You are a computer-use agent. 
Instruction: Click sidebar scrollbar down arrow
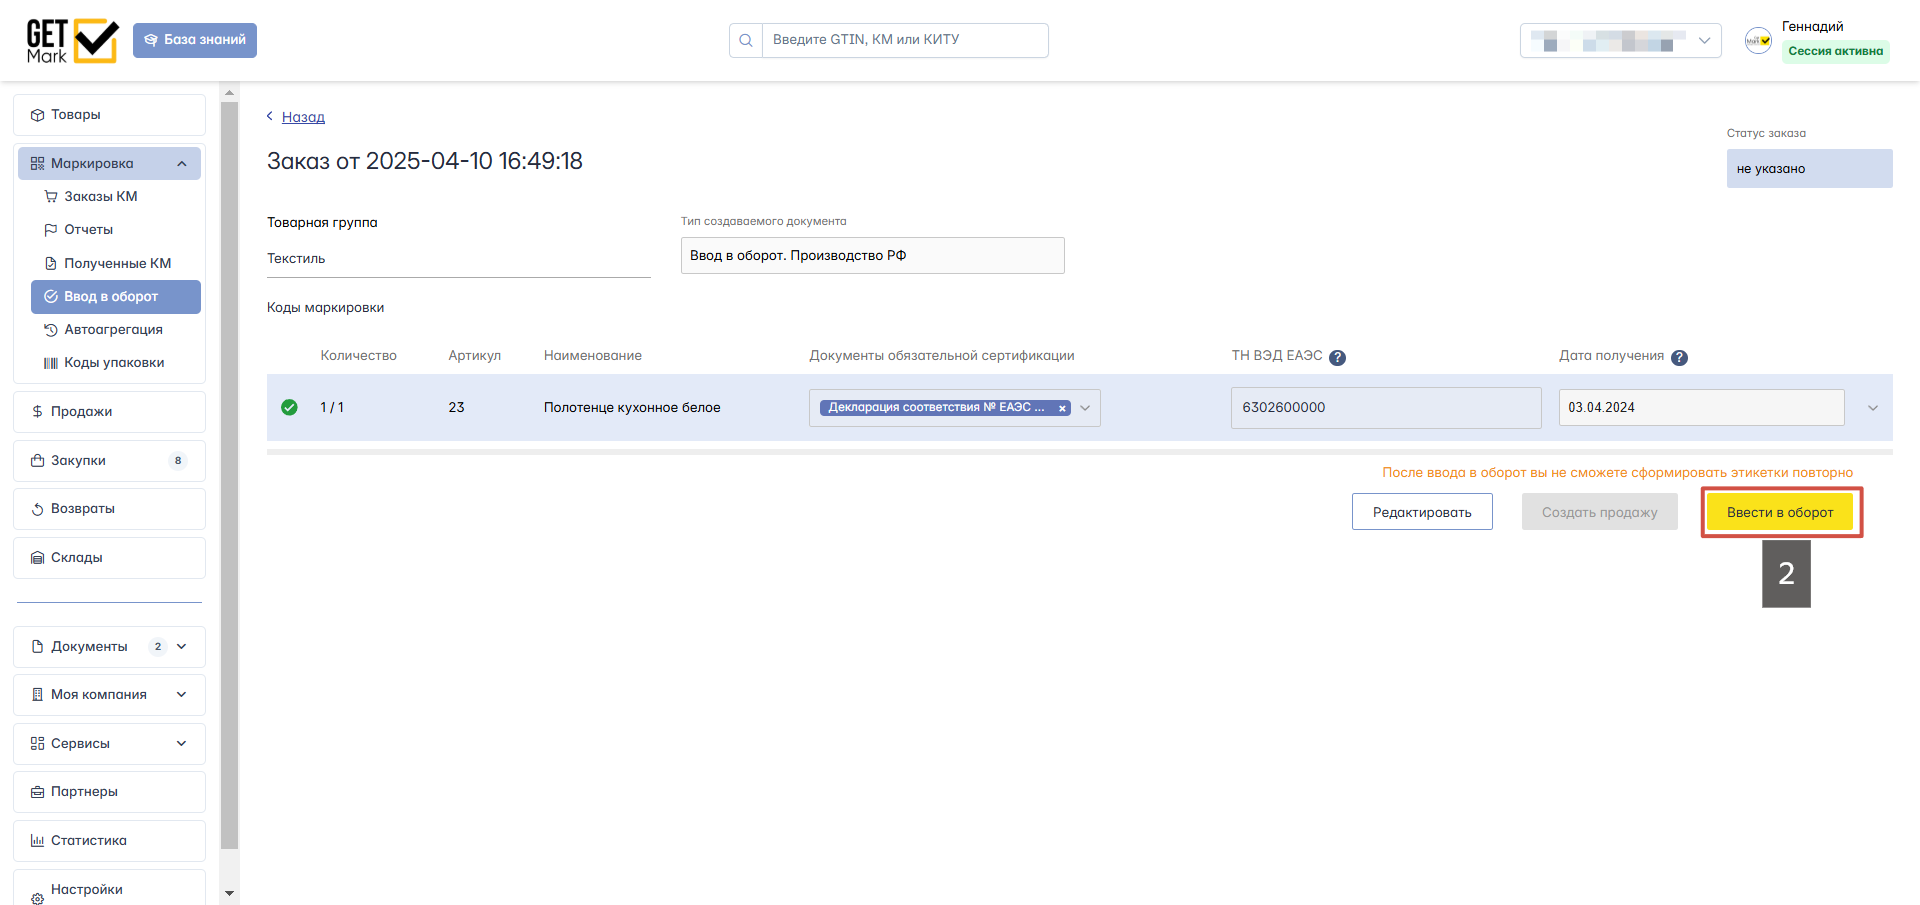coord(230,893)
